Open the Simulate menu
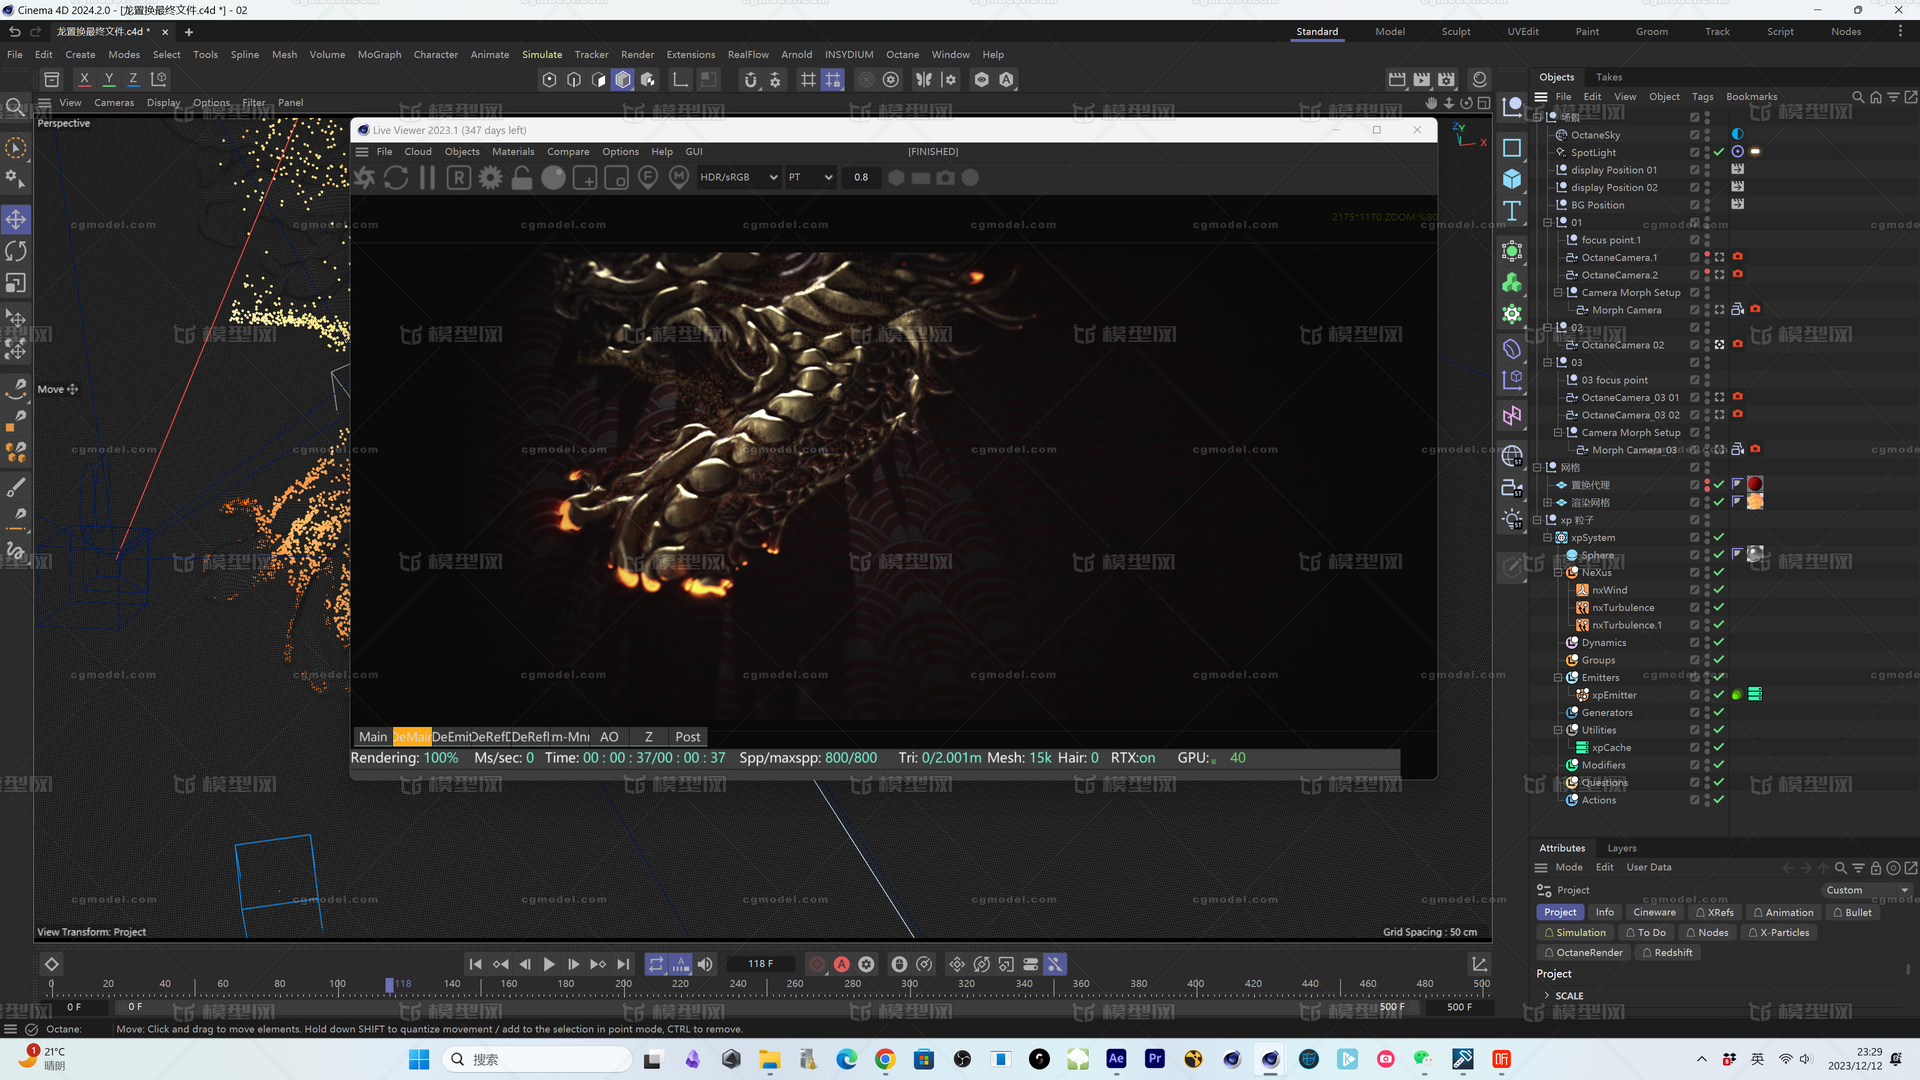Screen dimensions: 1920x1080 point(542,54)
